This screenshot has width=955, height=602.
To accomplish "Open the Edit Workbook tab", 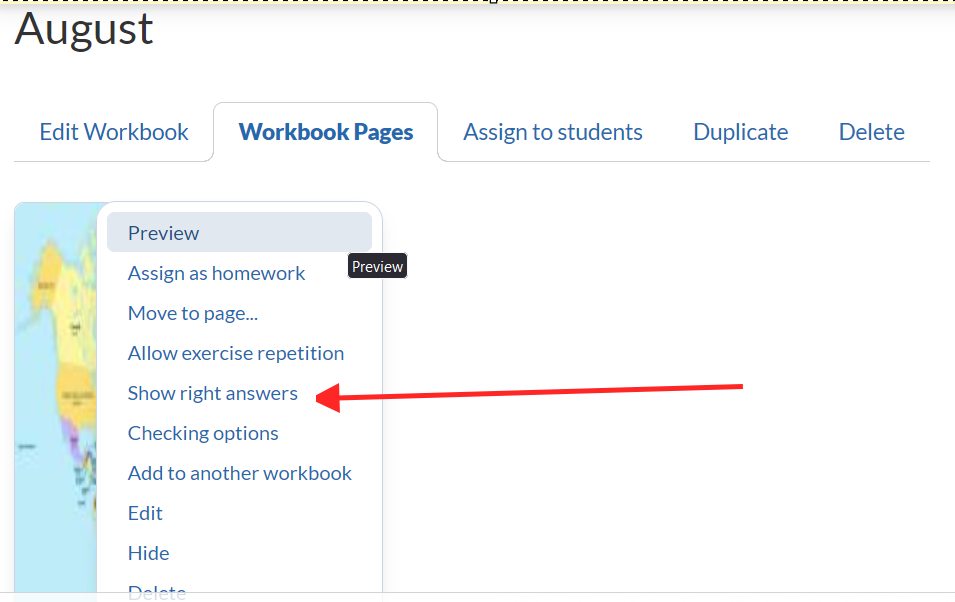I will pos(114,132).
